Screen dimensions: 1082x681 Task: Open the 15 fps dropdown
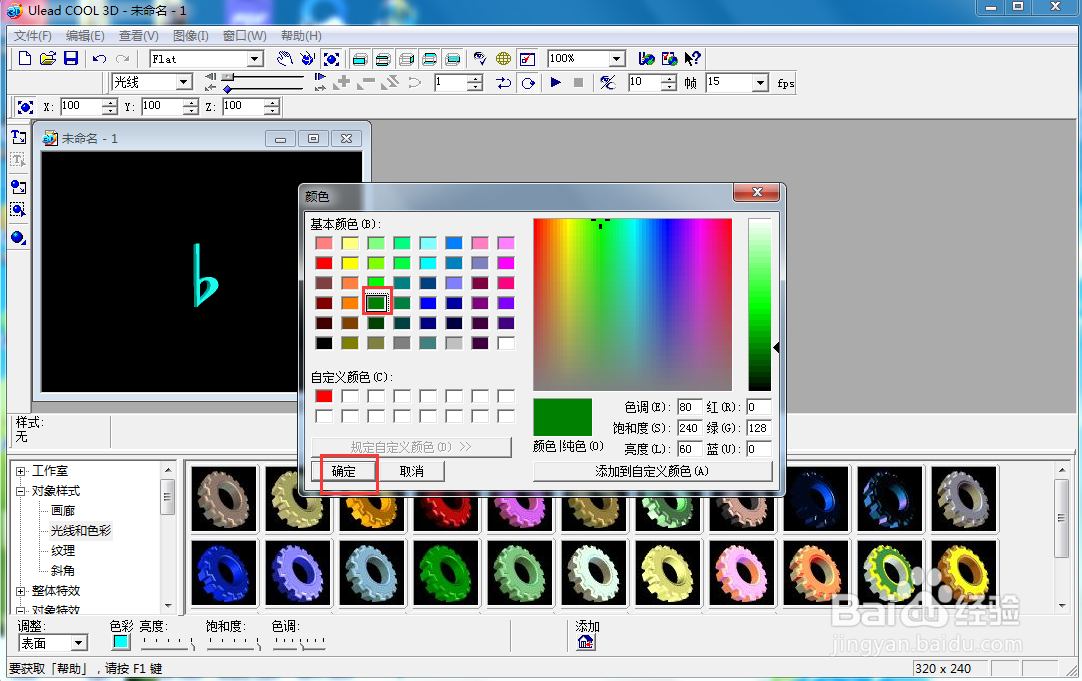(x=760, y=83)
